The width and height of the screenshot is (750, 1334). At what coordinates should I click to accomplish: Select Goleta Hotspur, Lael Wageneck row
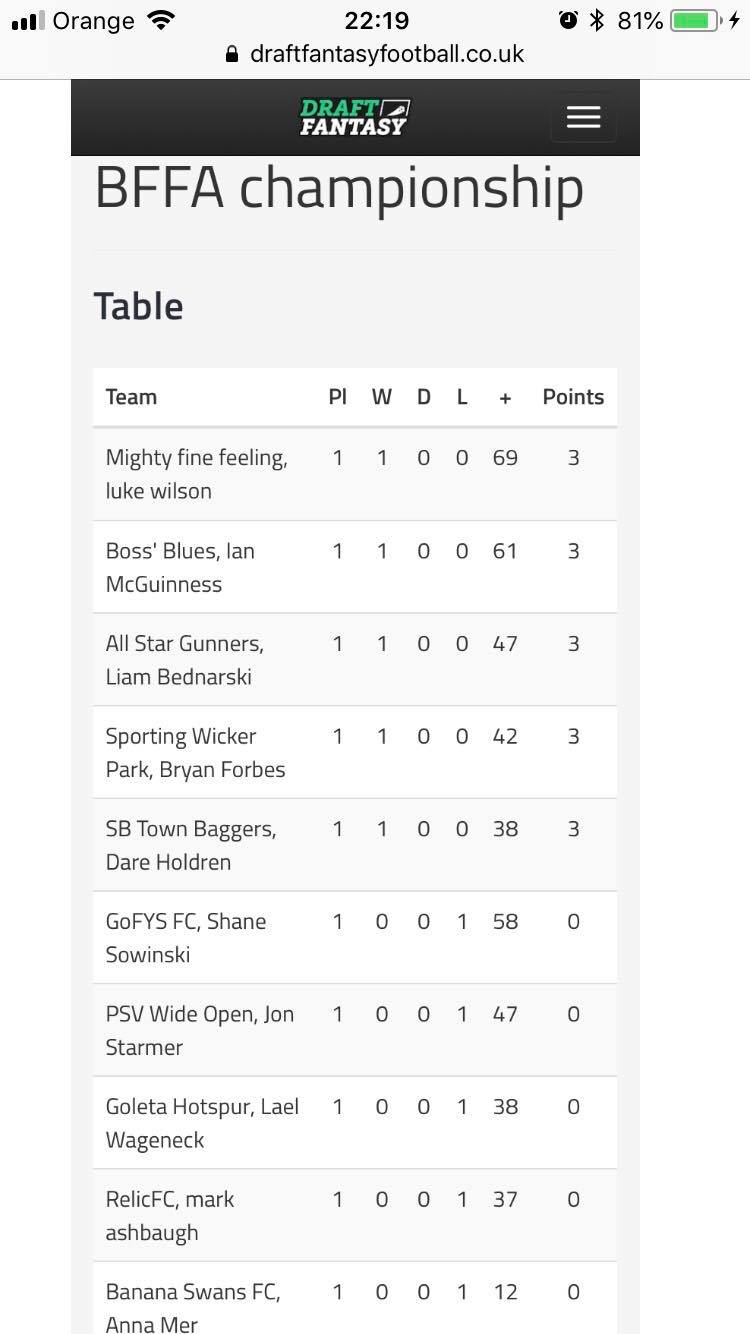pyautogui.click(x=355, y=1123)
